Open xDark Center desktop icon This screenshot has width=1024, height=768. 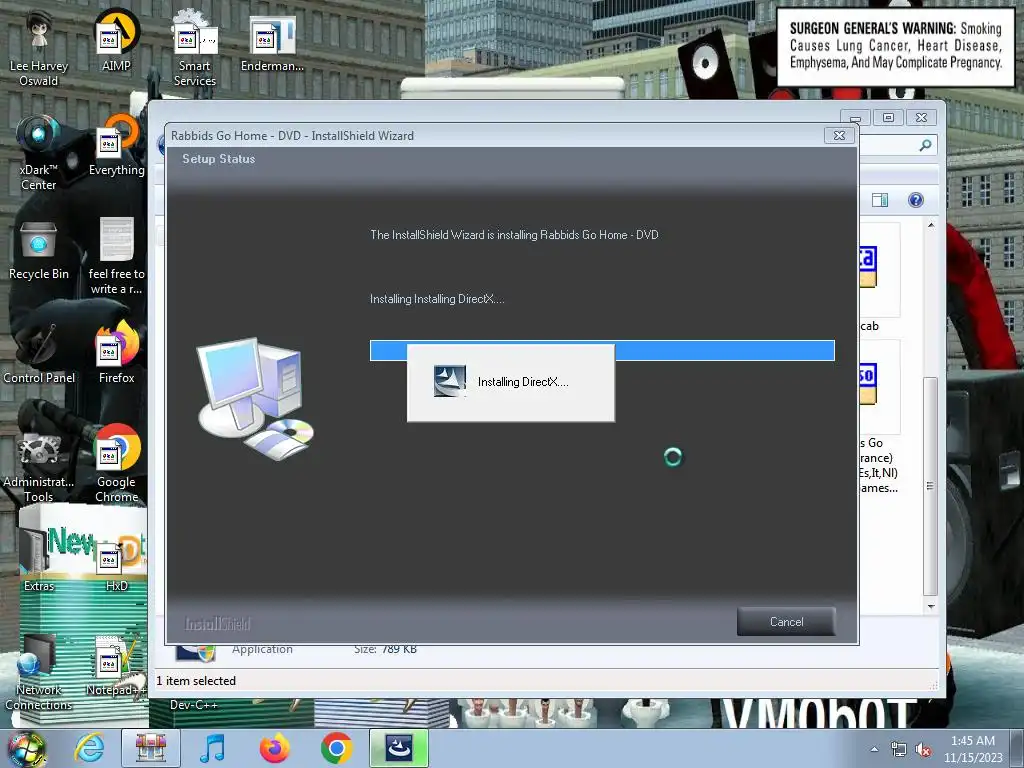(39, 153)
